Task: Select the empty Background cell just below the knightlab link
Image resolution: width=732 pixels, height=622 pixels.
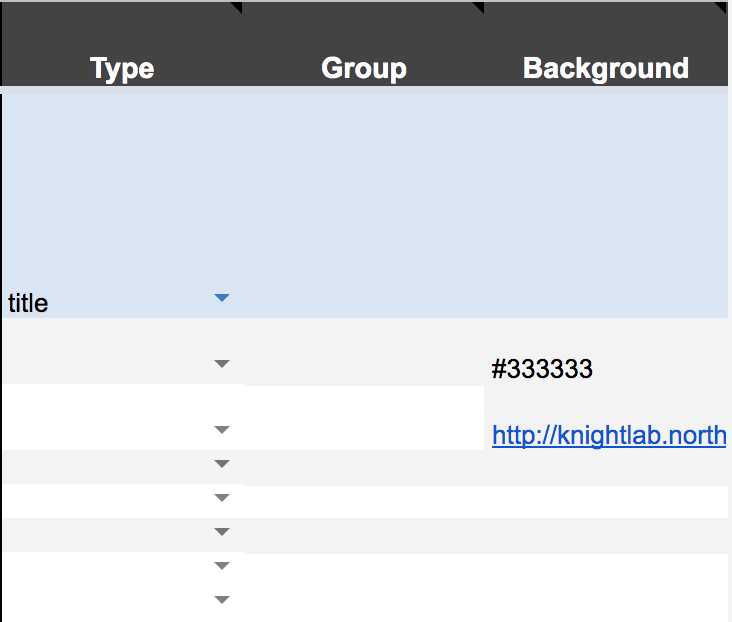Action: 606,468
